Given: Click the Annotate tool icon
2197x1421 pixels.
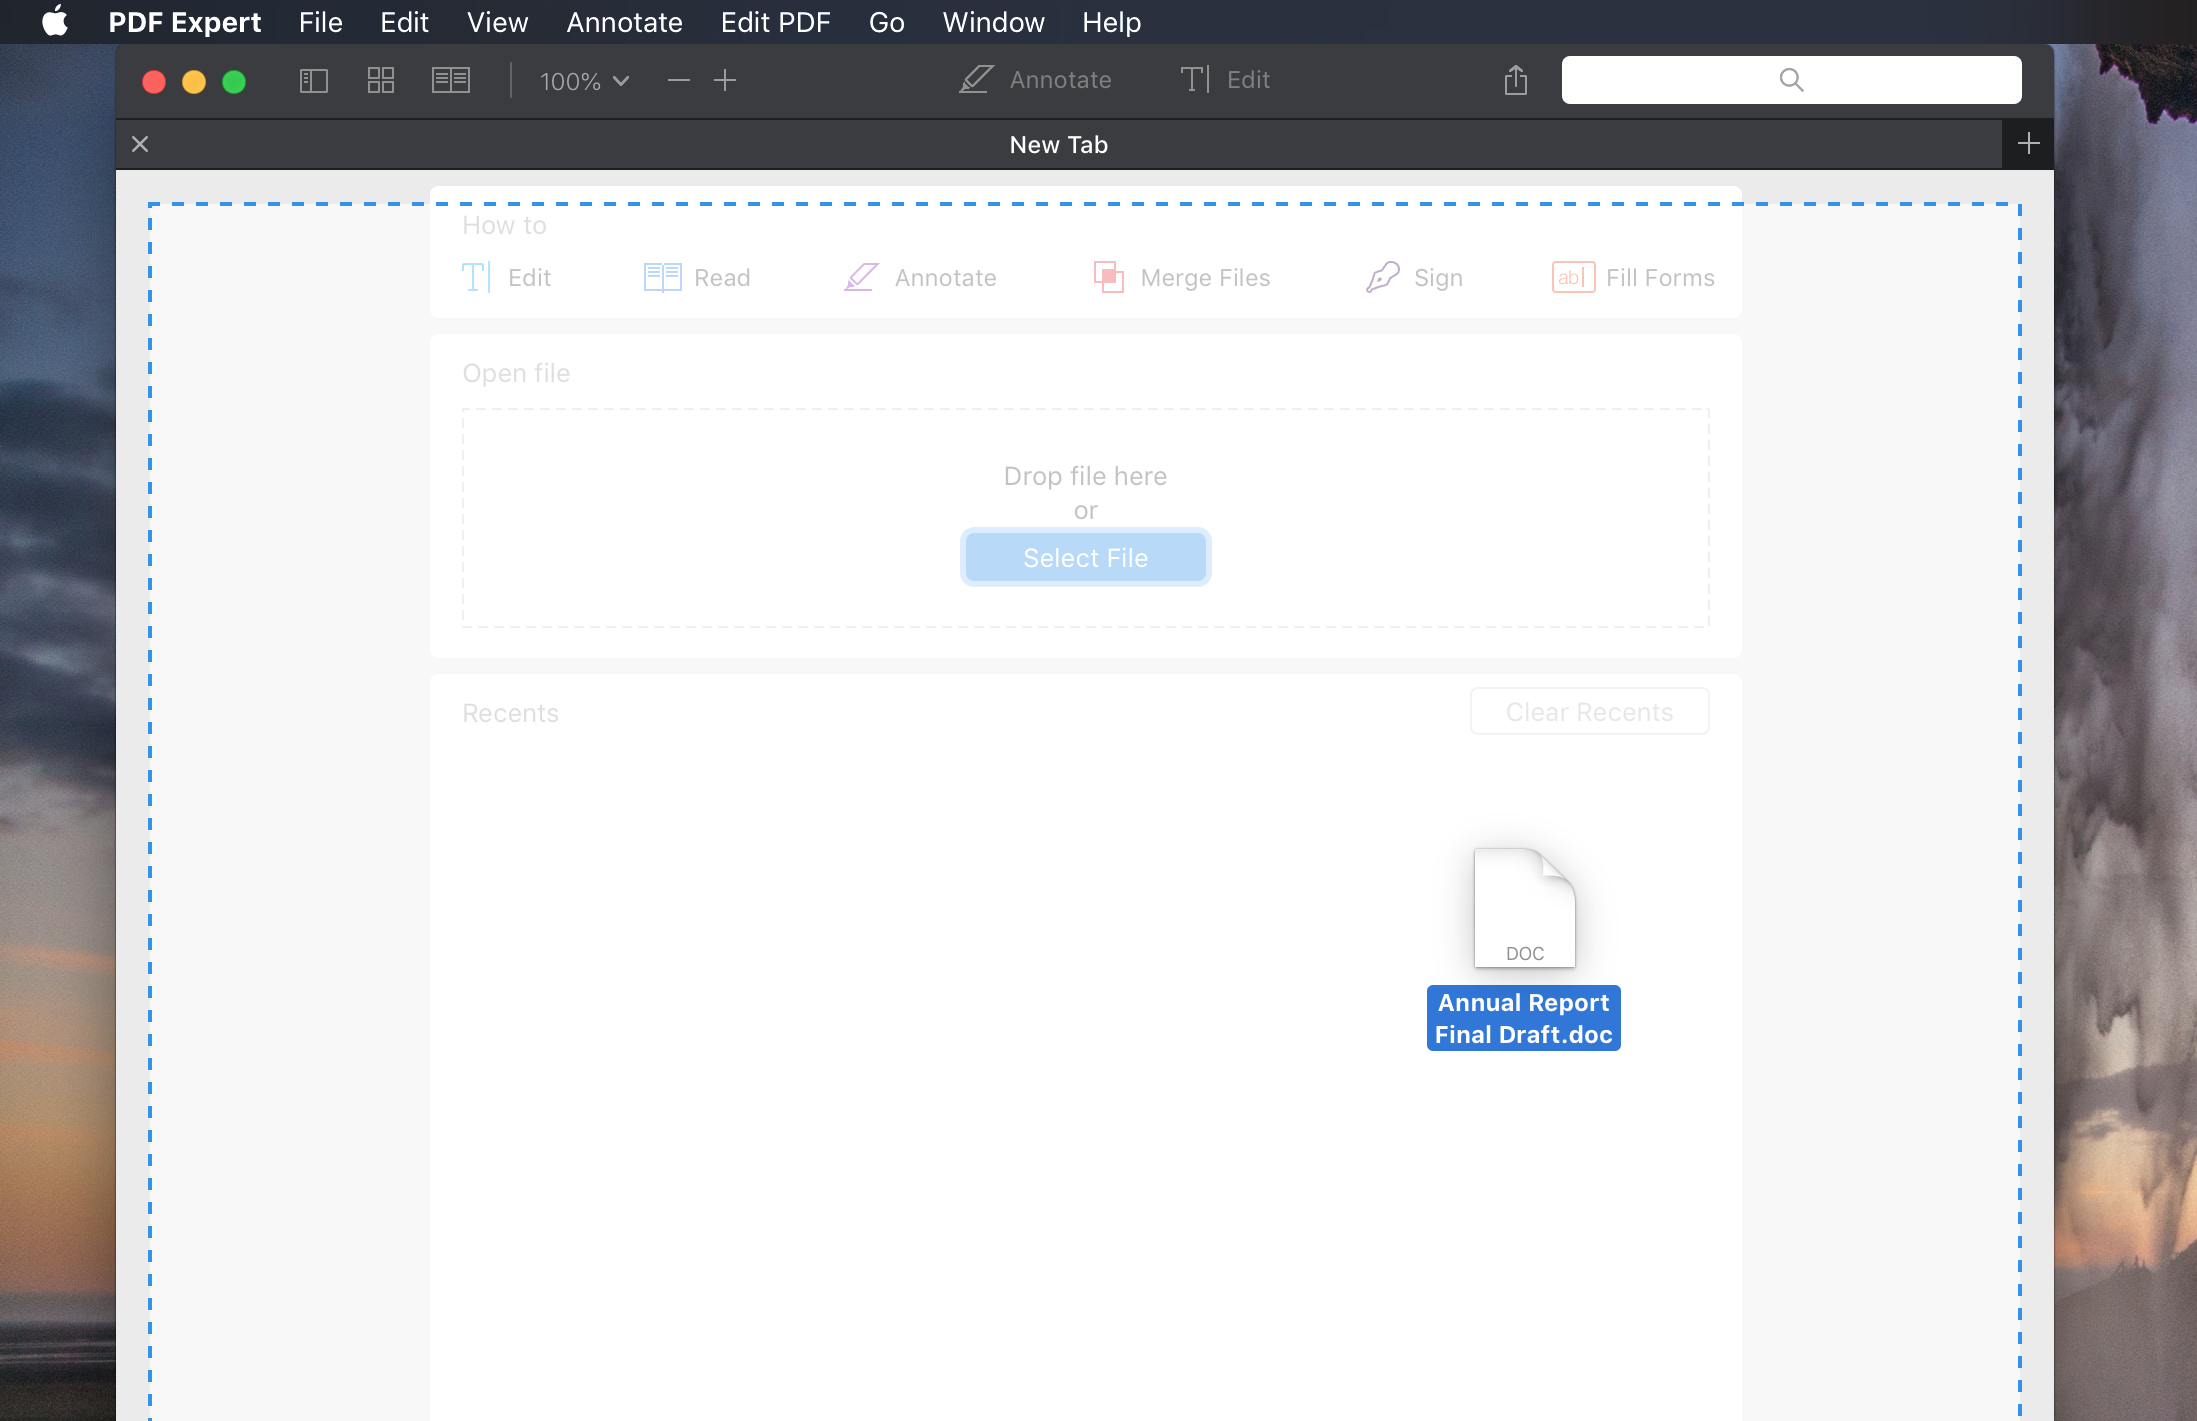Looking at the screenshot, I should [972, 78].
